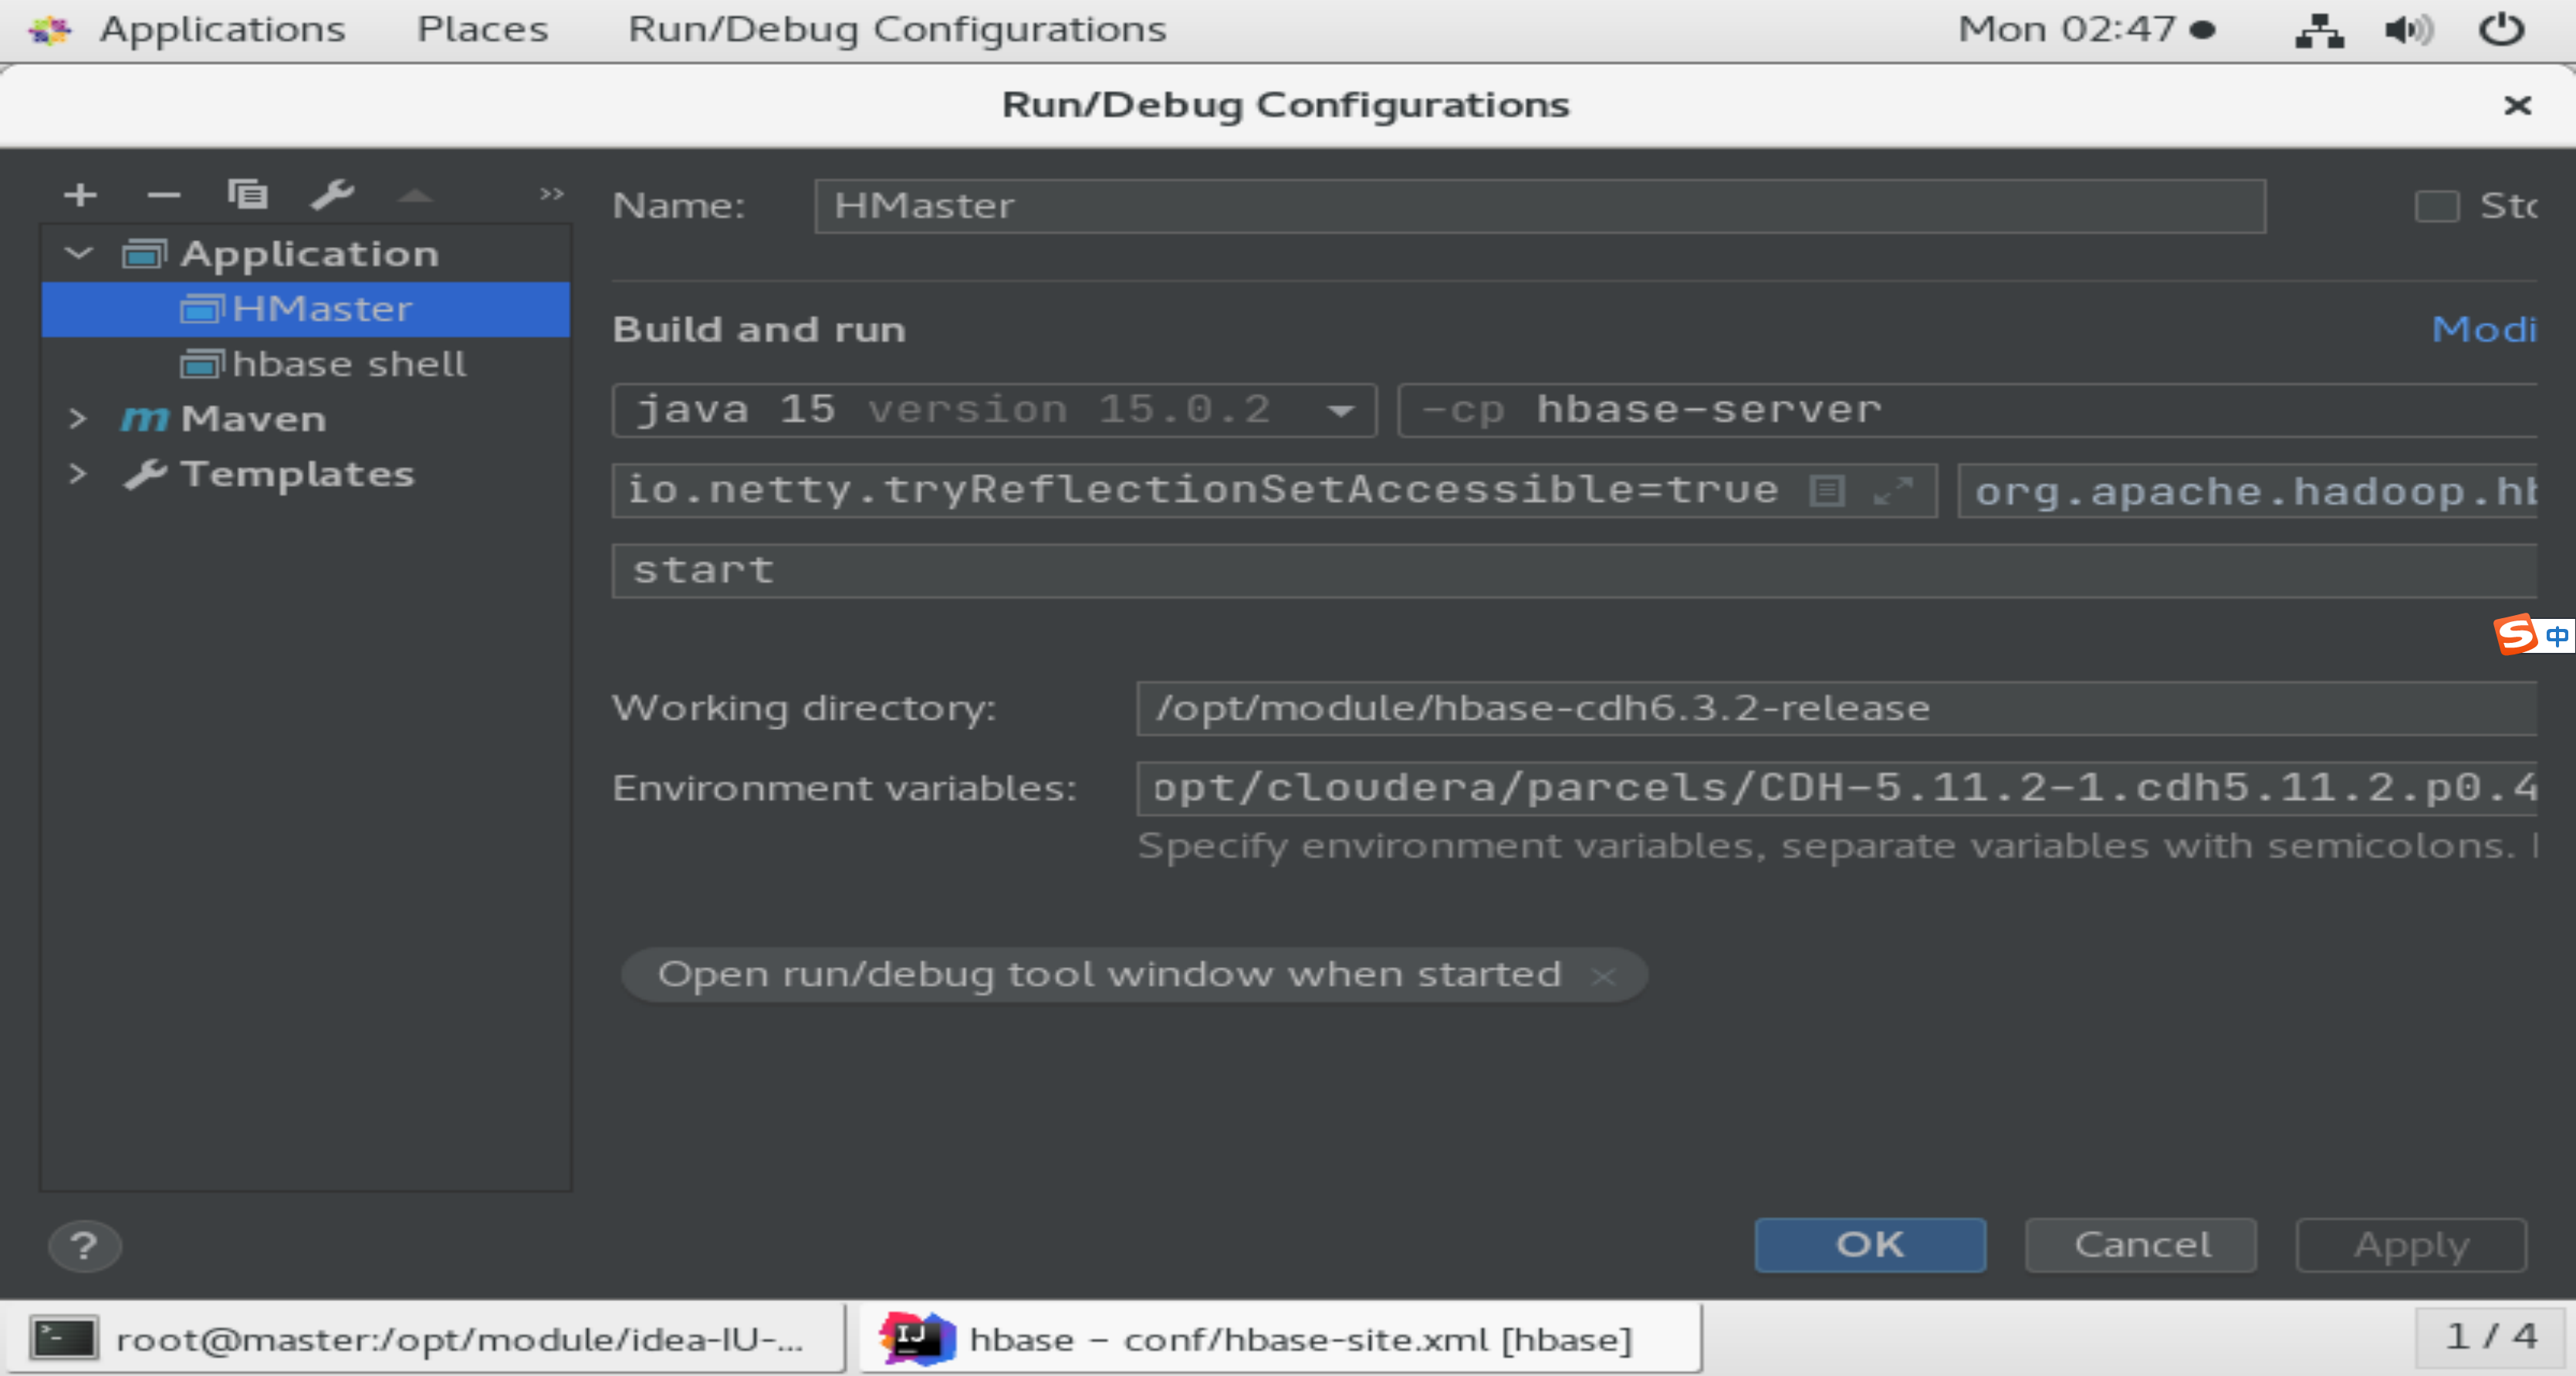Viewport: 2576px width, 1376px height.
Task: Click the VM options list icon
Action: coord(1827,491)
